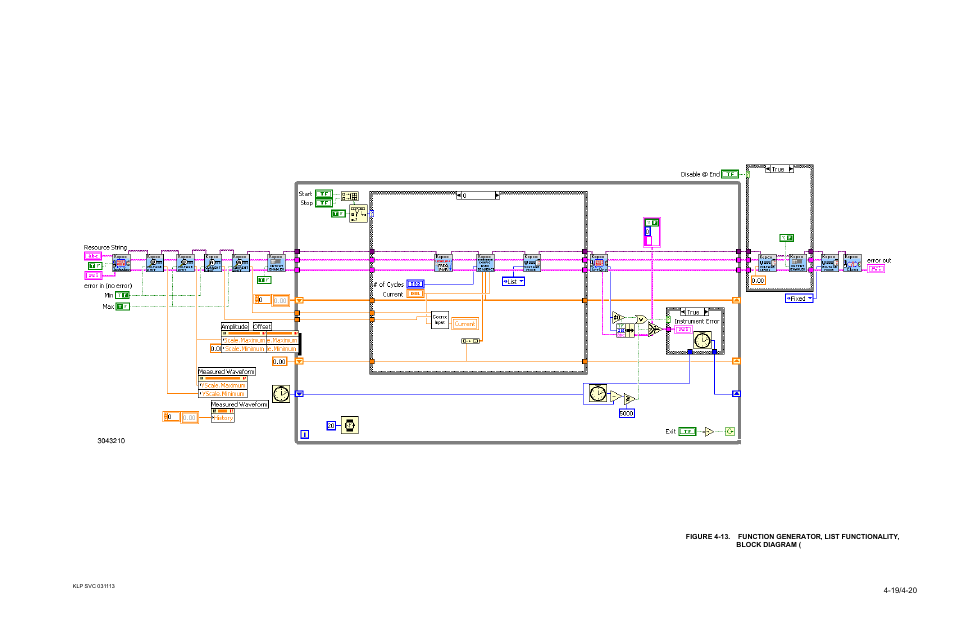Open the Fixed enum constant dropdown
Screen dimensions: 954x618
pyautogui.click(x=799, y=299)
